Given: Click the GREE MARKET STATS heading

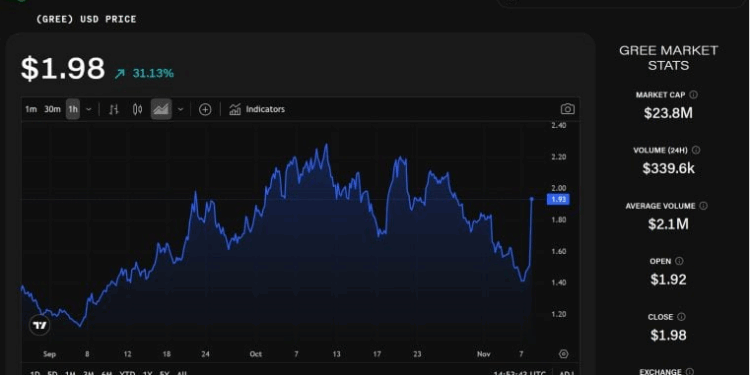Looking at the screenshot, I should pos(668,58).
